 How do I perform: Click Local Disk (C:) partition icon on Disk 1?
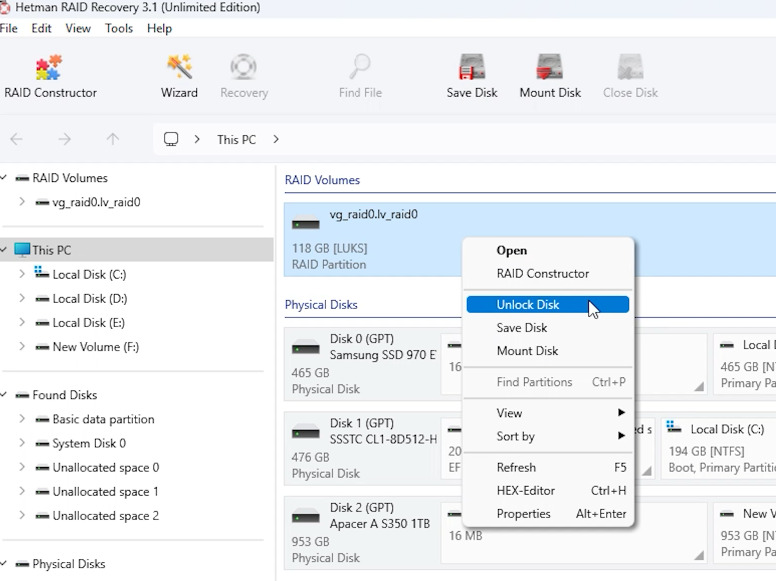pyautogui.click(x=674, y=427)
